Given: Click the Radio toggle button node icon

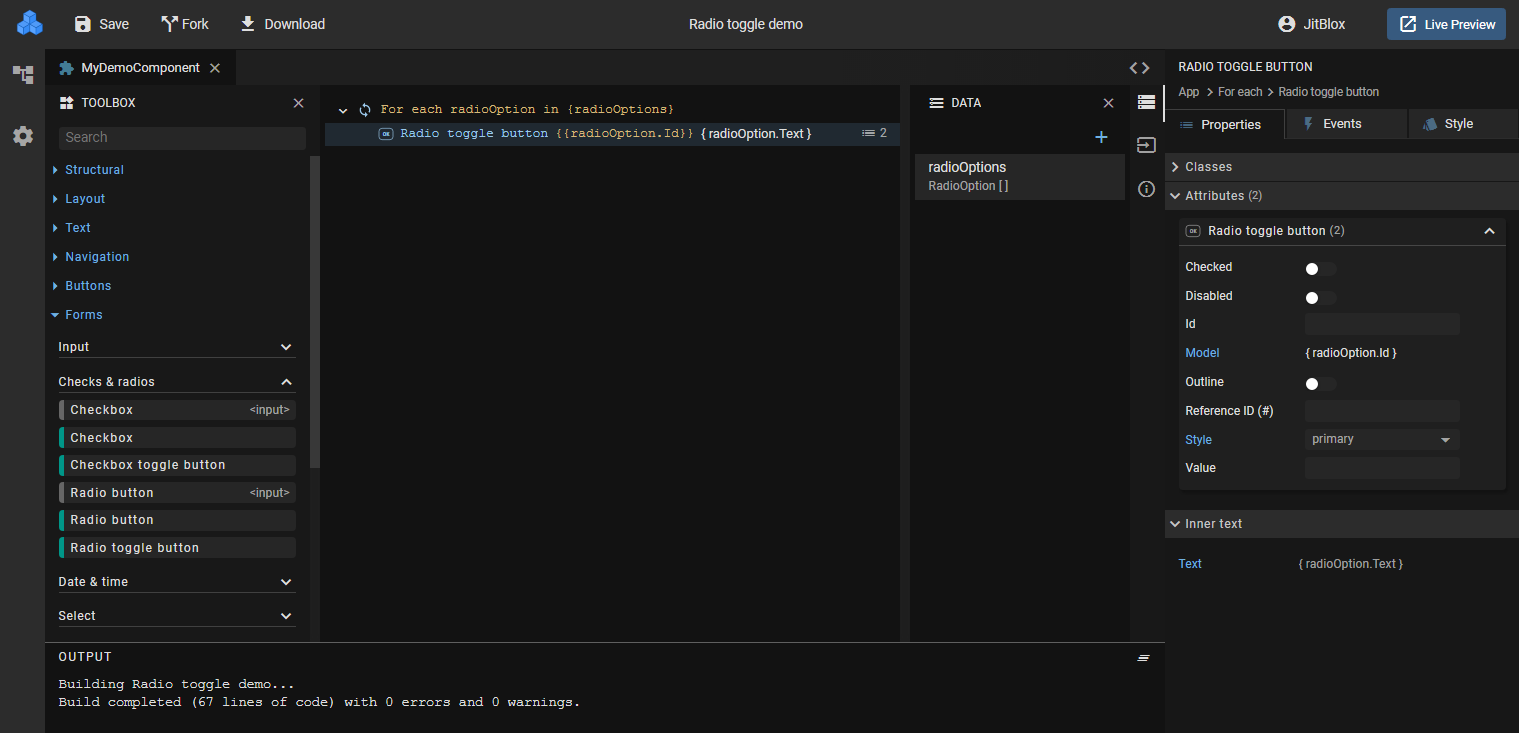Looking at the screenshot, I should [386, 134].
